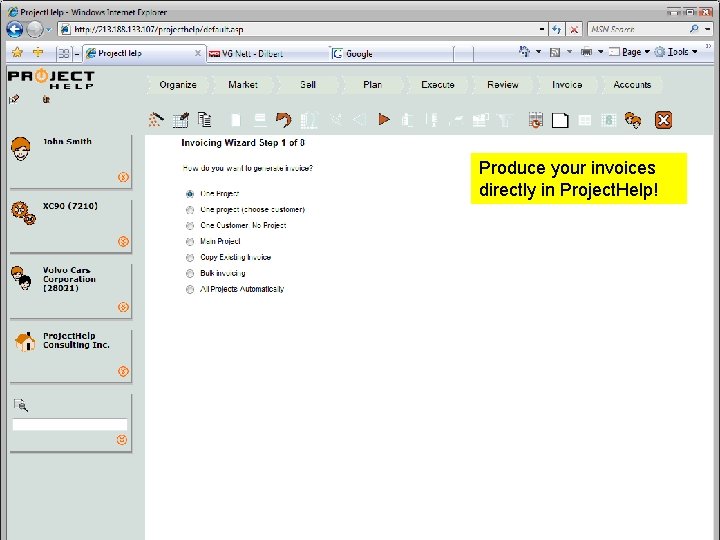This screenshot has width=720, height=540.
Task: Open a new blank browser tab
Action: tap(463, 54)
